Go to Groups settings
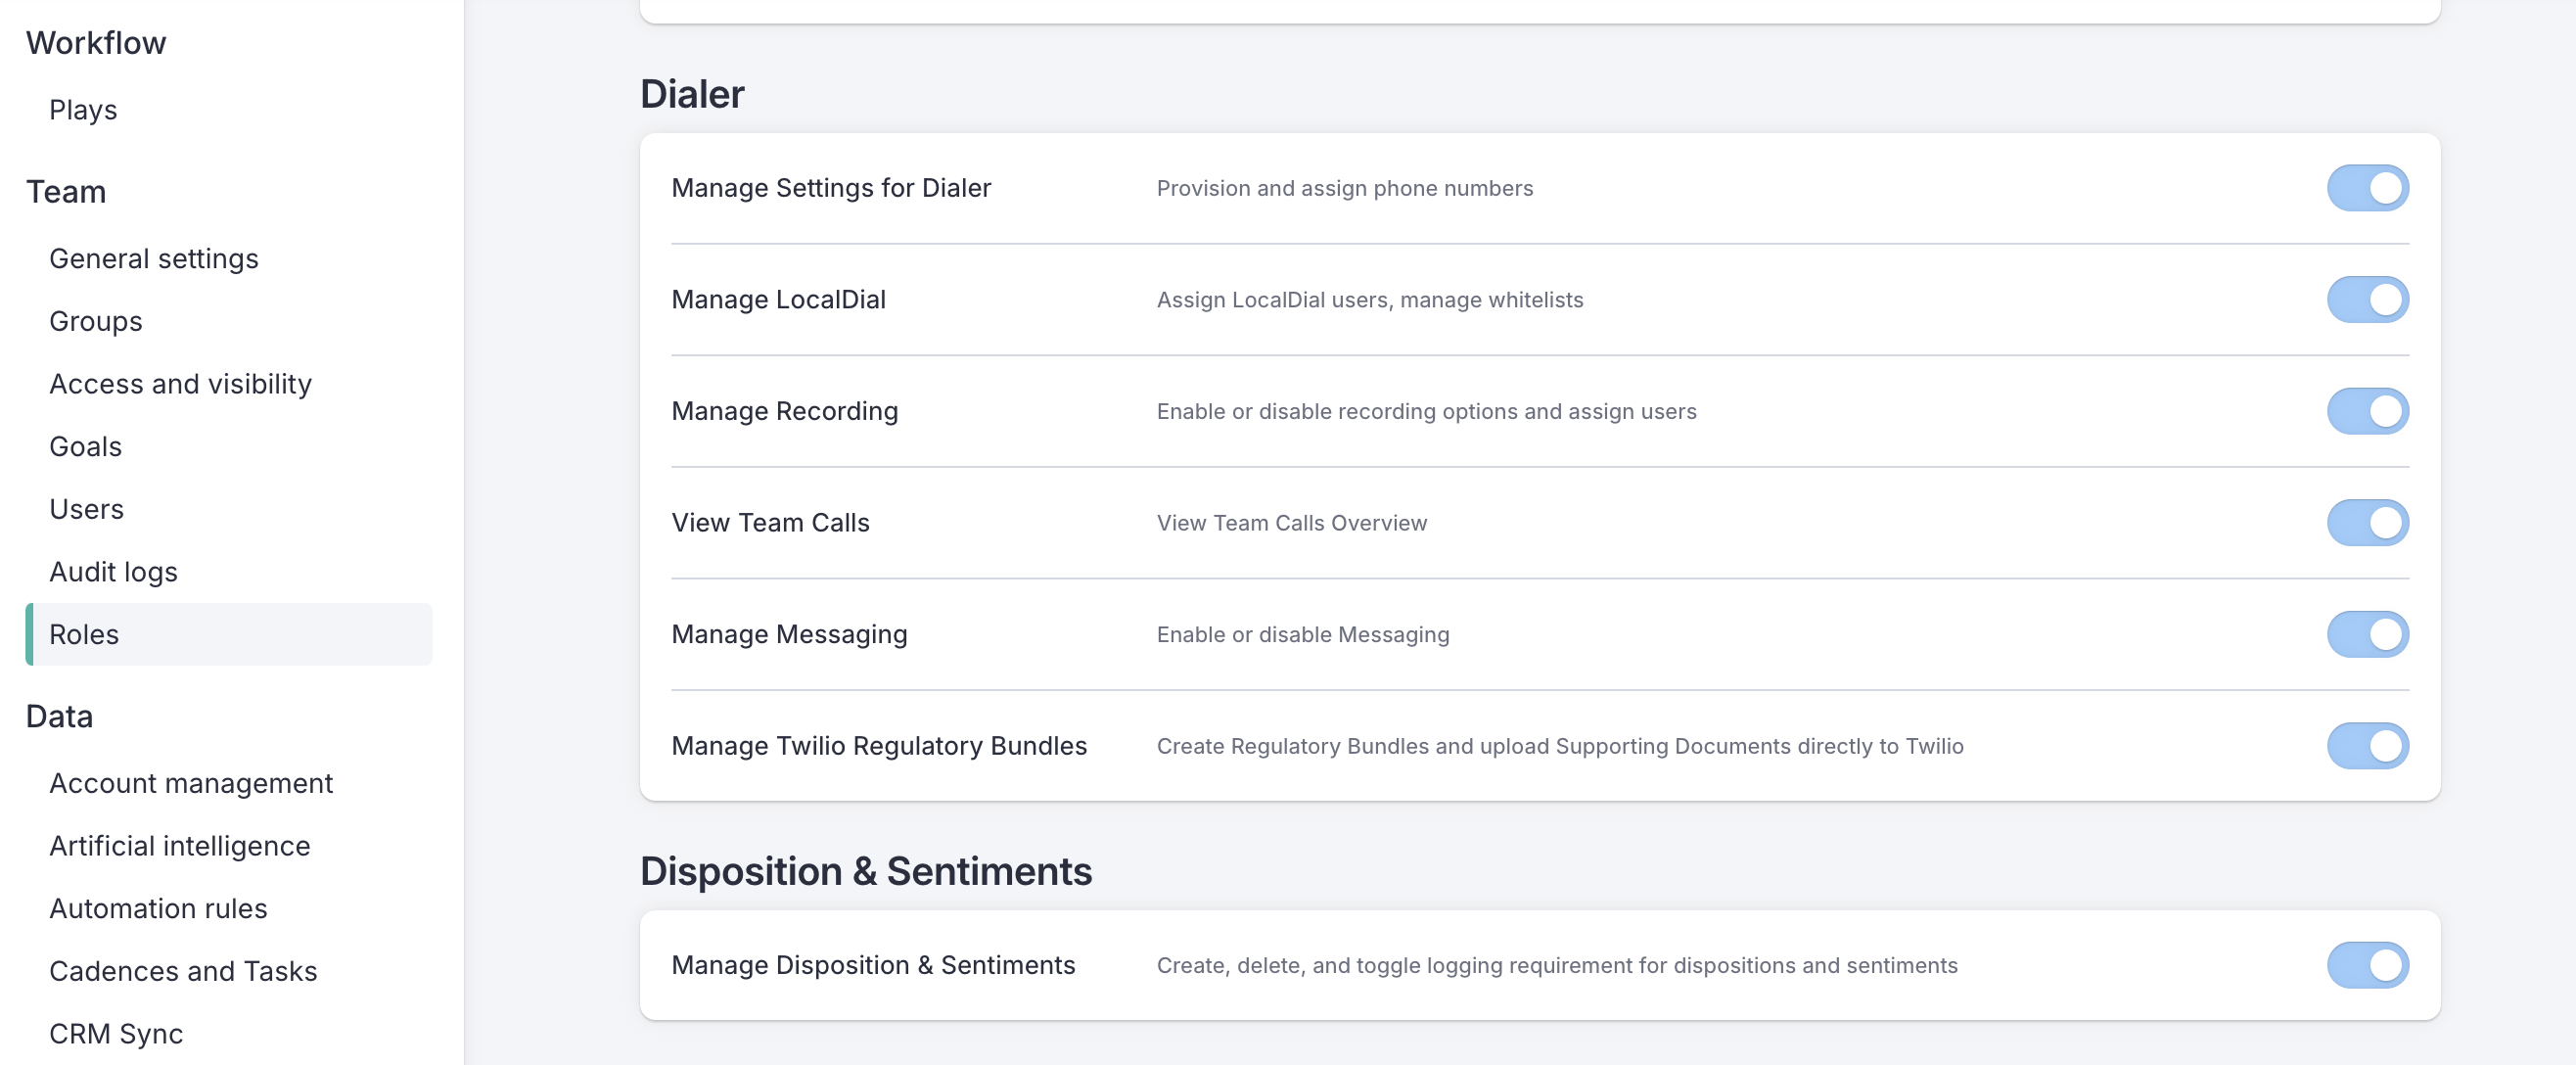This screenshot has height=1065, width=2576. click(96, 322)
